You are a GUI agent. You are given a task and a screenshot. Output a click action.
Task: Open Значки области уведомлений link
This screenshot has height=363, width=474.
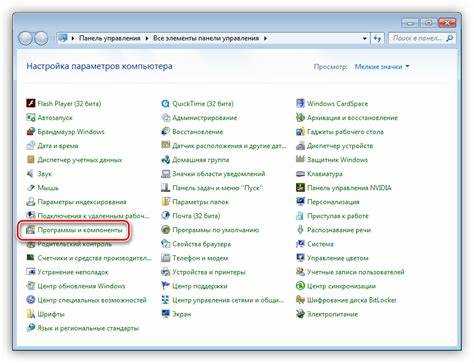pos(218,174)
